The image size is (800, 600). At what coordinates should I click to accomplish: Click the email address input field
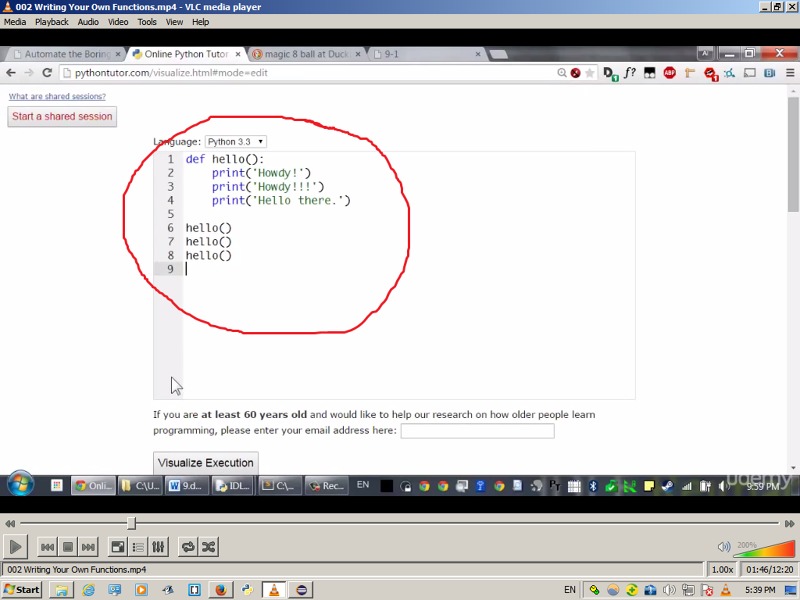(x=477, y=431)
